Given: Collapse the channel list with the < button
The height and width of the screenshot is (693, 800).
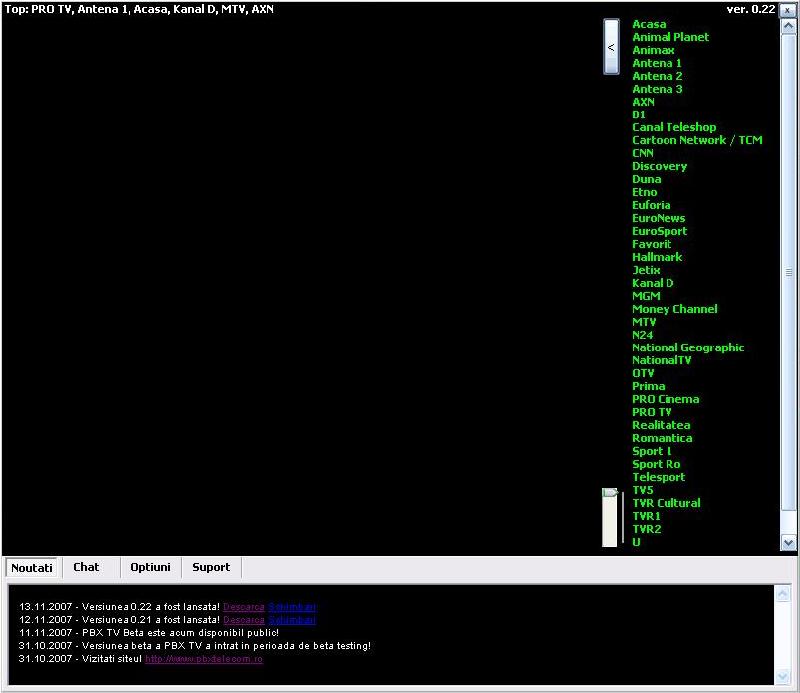Looking at the screenshot, I should 611,47.
